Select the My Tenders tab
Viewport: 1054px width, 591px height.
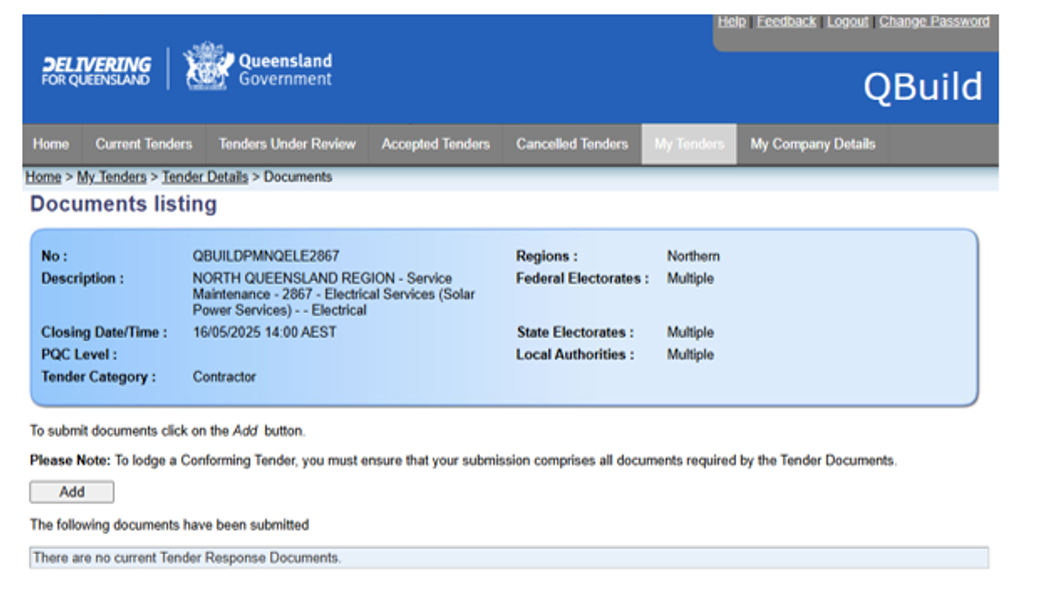click(689, 144)
